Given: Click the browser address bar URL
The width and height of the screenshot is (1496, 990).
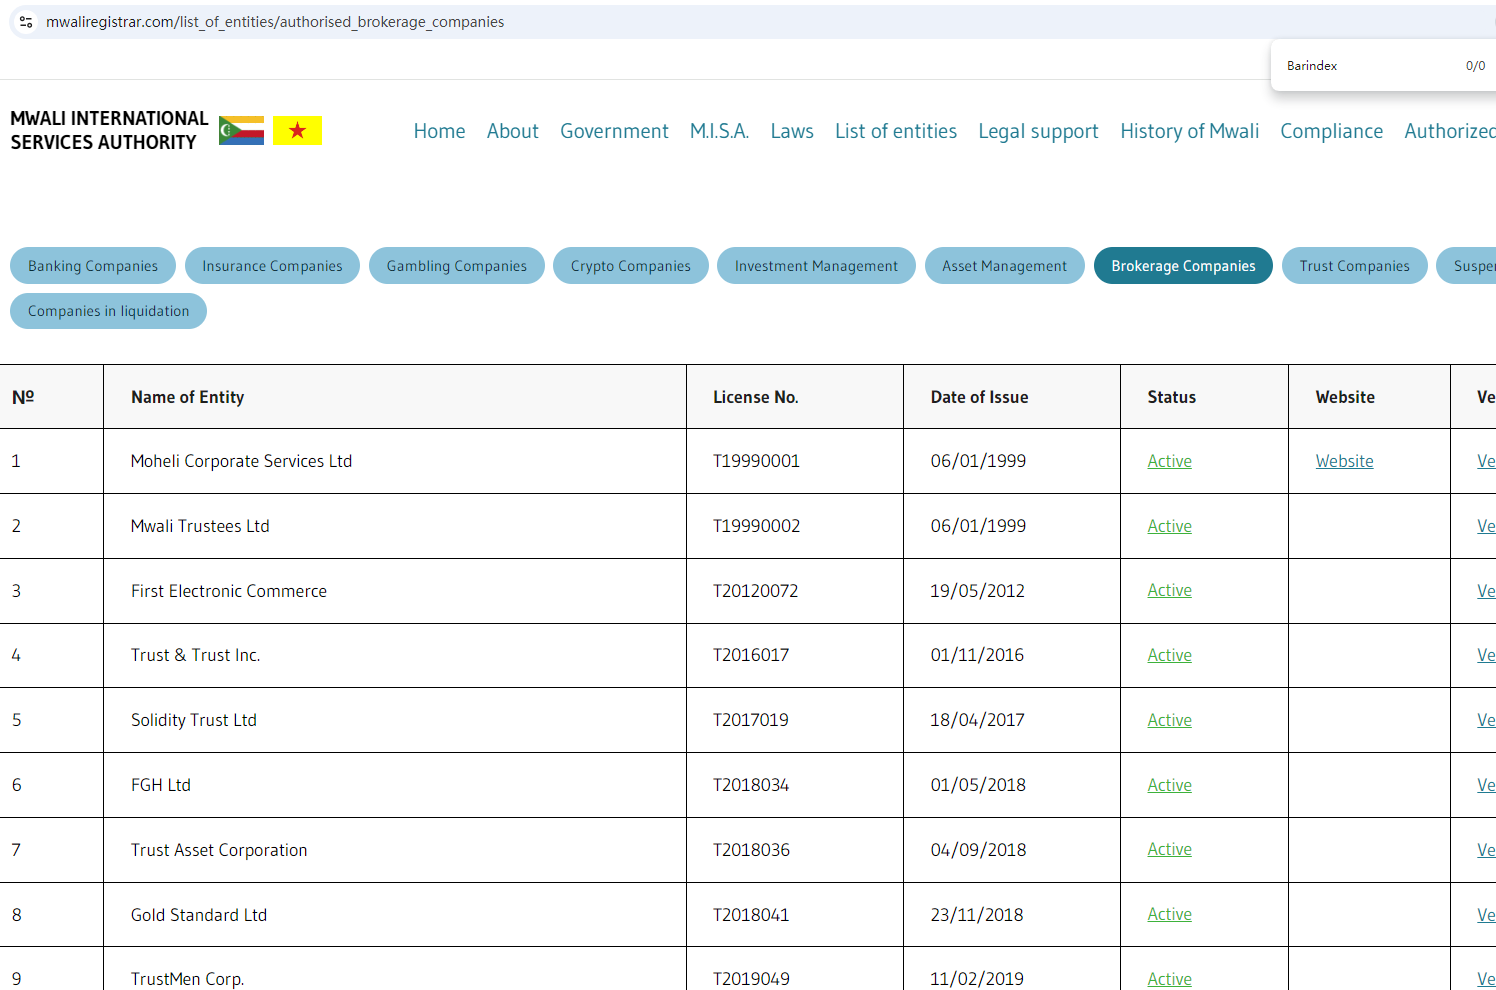Looking at the screenshot, I should (x=275, y=22).
